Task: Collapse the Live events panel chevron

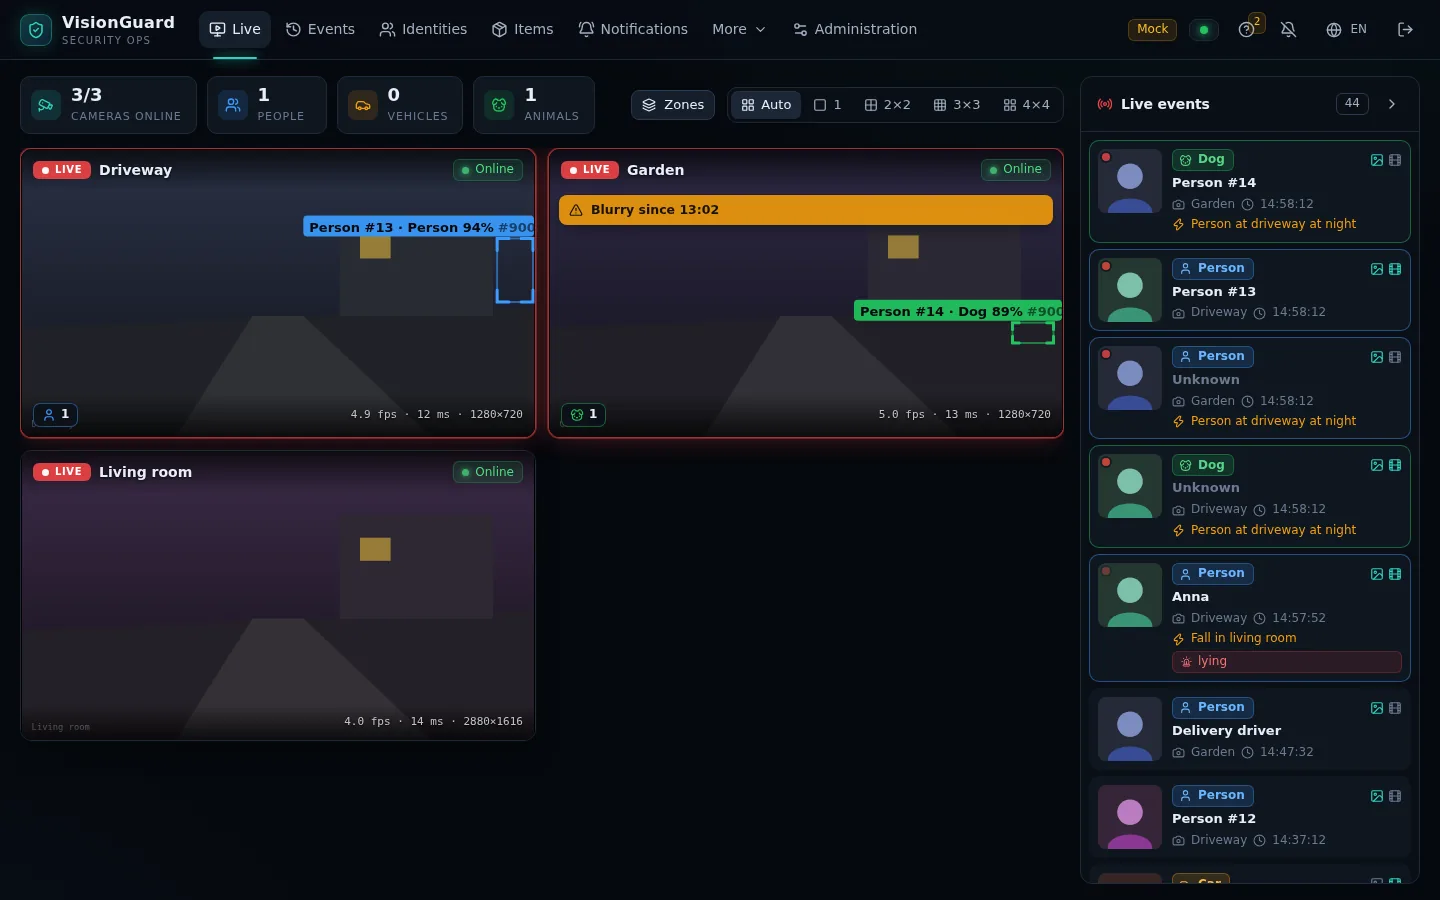Action: pyautogui.click(x=1392, y=104)
